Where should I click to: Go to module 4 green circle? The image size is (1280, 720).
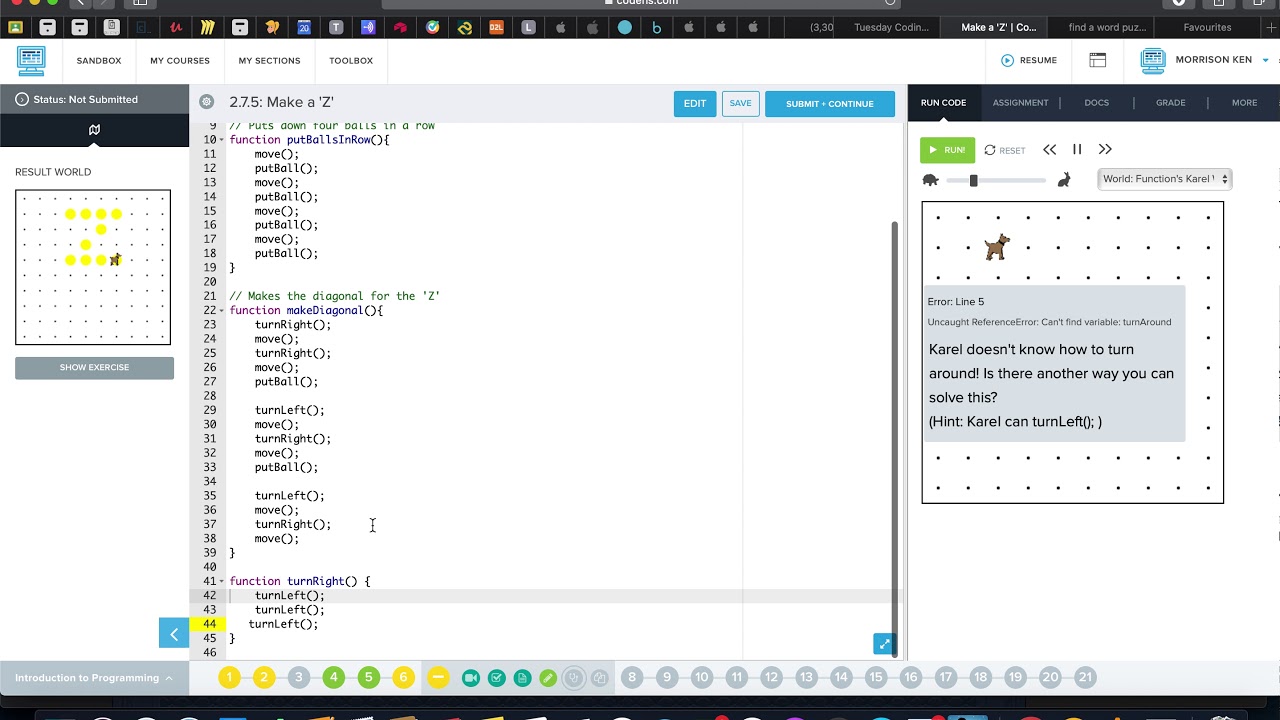tap(333, 677)
